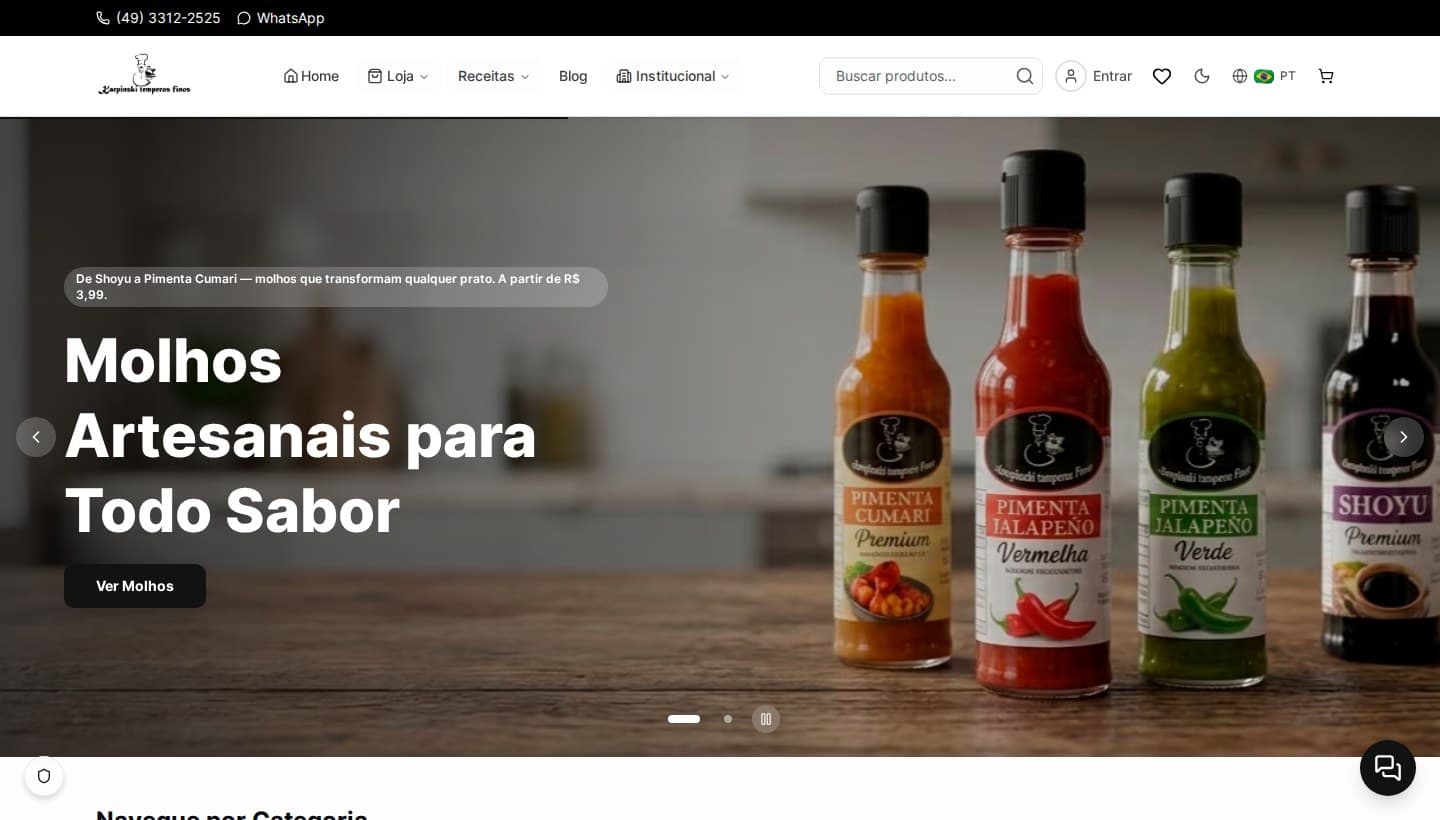1440x820 pixels.
Task: Toggle dark mode with the moon icon
Action: [1201, 76]
